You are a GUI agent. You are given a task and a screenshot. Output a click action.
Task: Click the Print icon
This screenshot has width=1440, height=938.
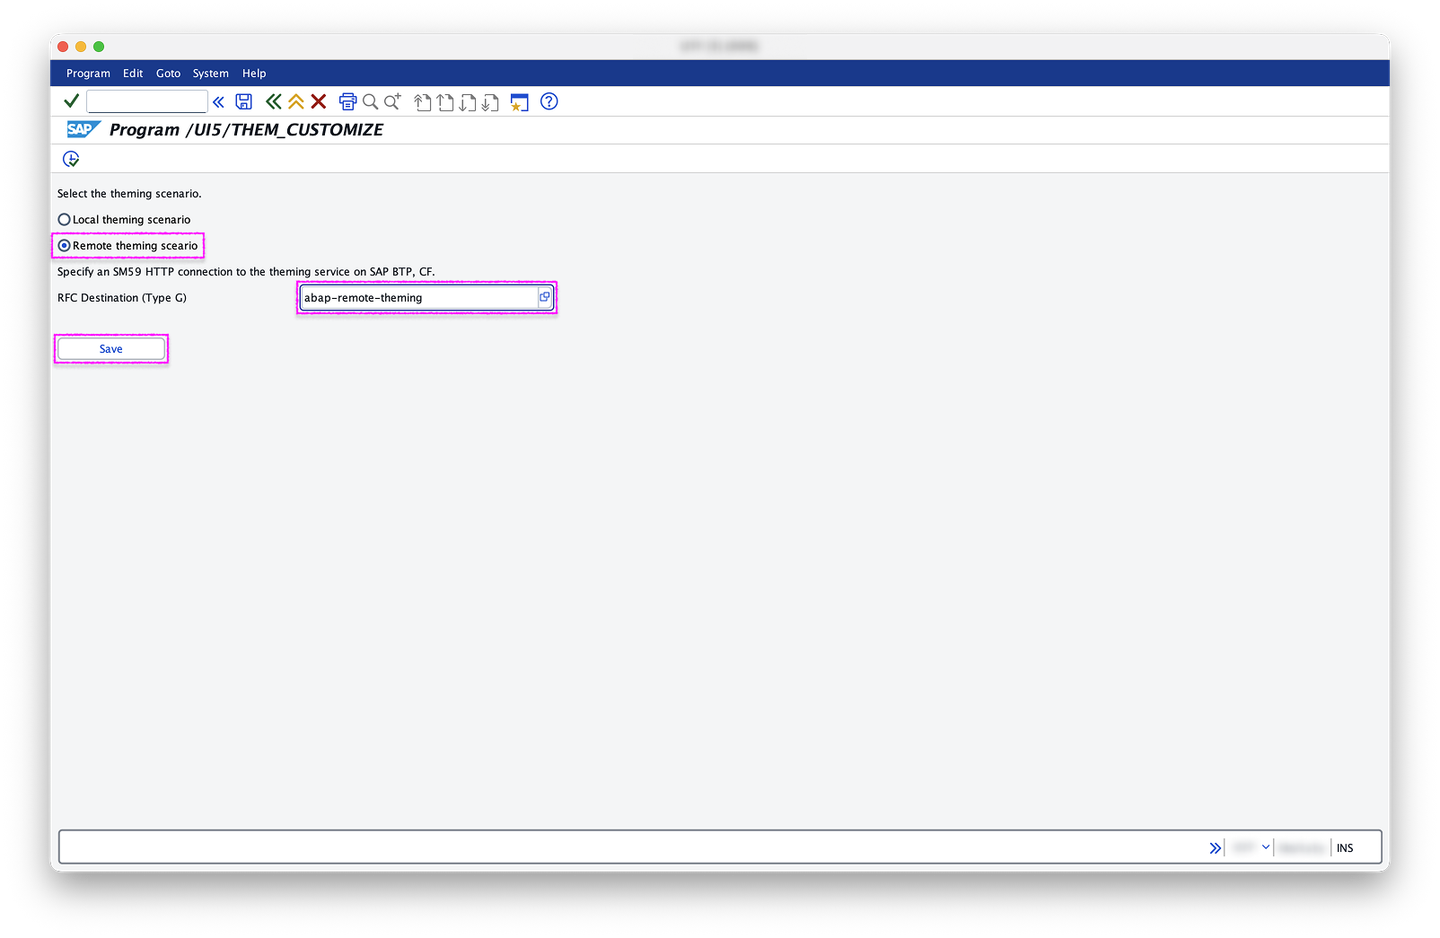[x=348, y=101]
